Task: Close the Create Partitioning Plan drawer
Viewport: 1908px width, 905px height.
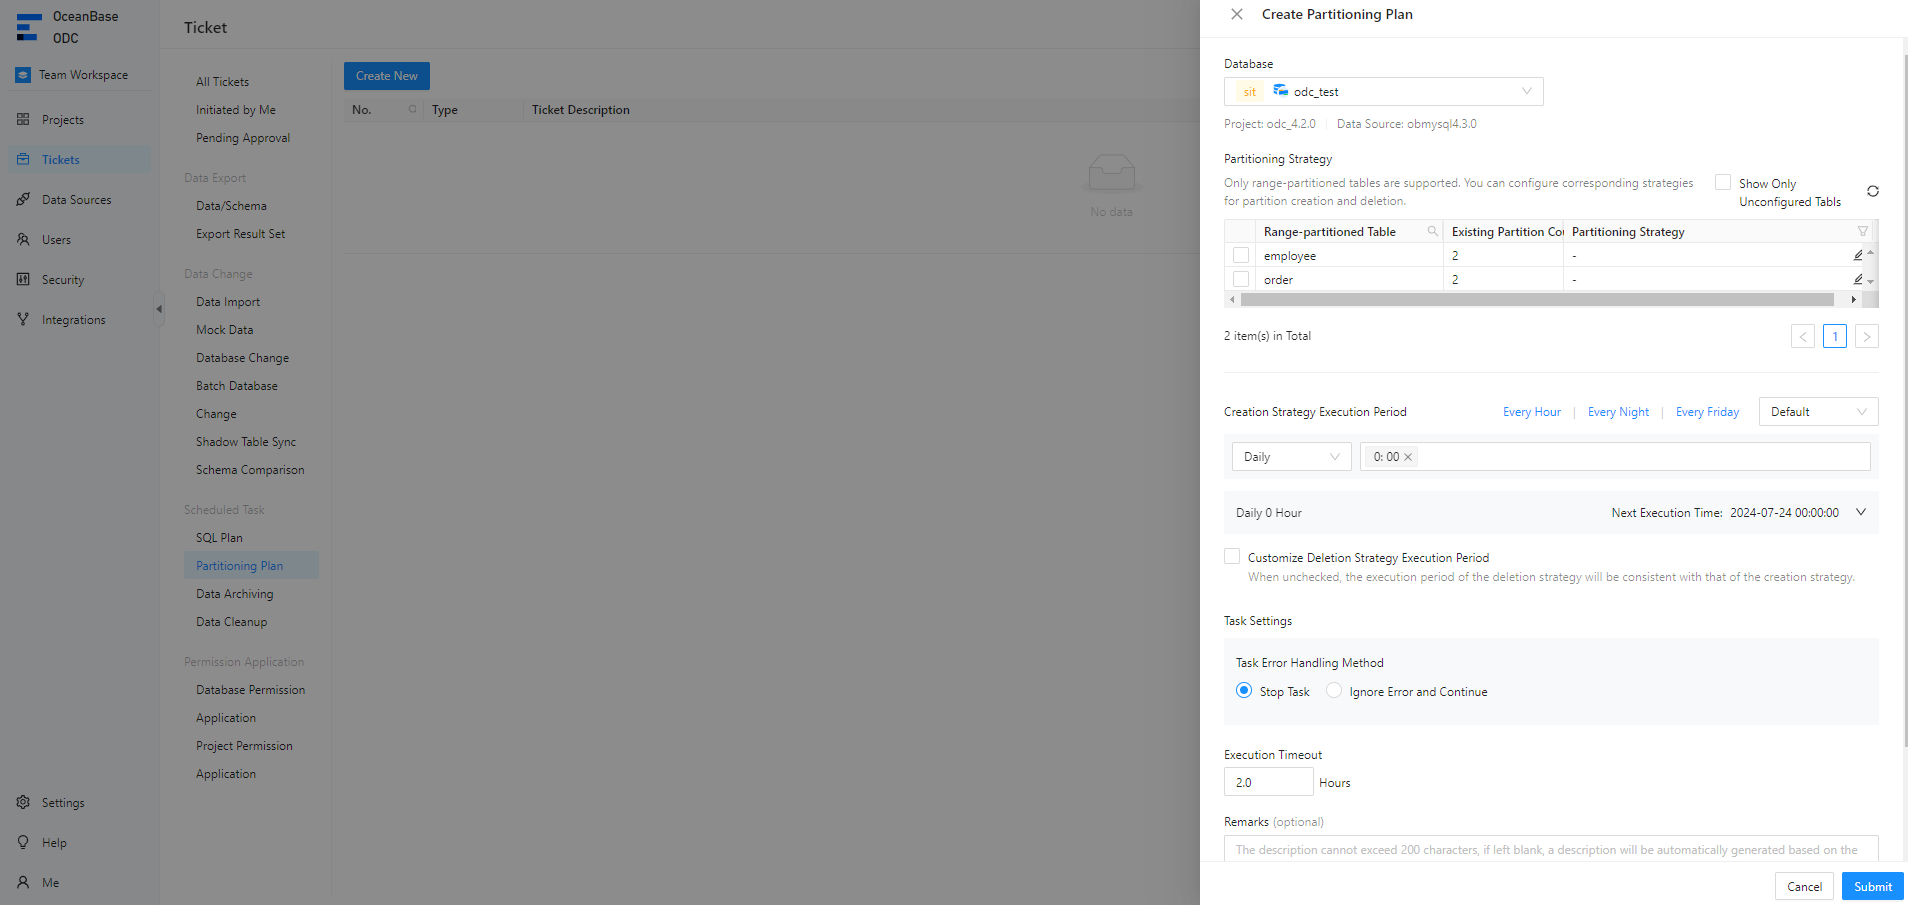Action: click(x=1237, y=14)
